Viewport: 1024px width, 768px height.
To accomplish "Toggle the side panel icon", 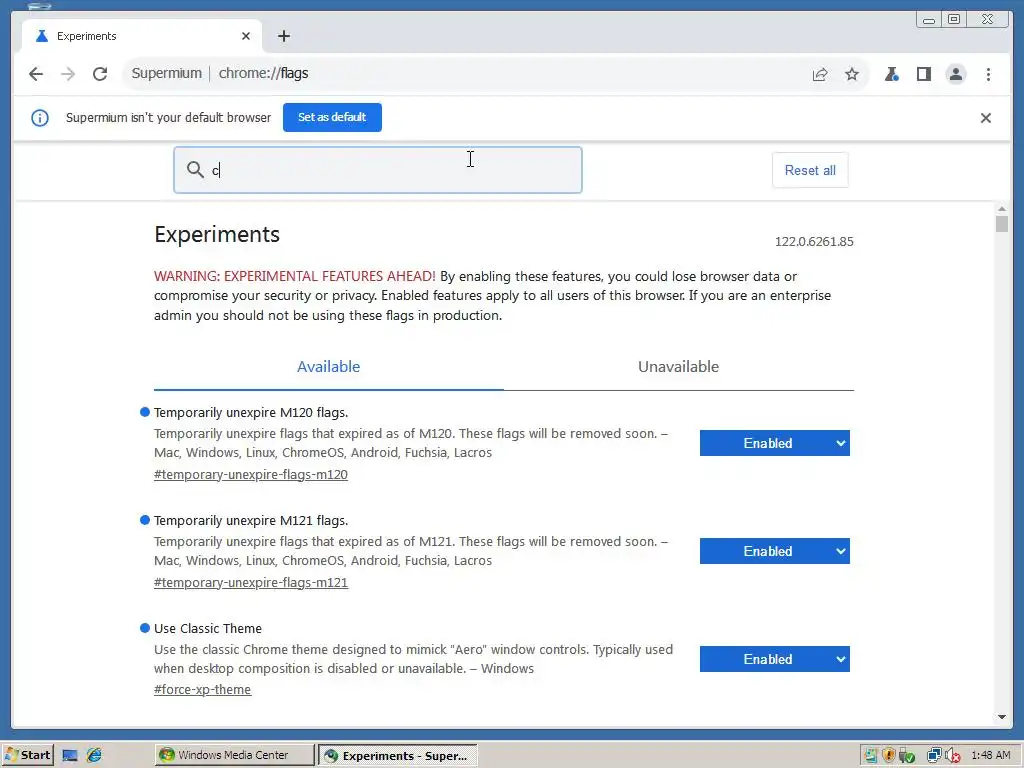I will tap(923, 74).
